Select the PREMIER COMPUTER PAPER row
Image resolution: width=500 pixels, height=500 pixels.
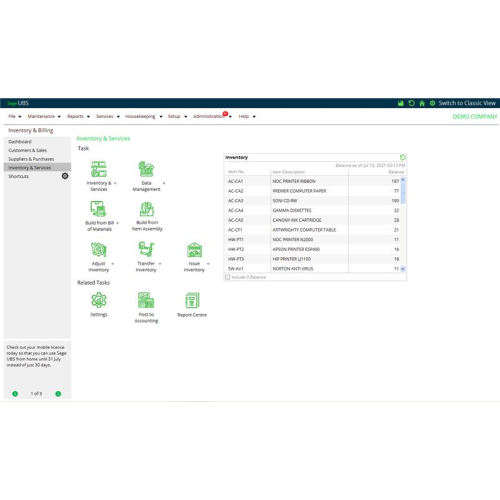[x=312, y=191]
